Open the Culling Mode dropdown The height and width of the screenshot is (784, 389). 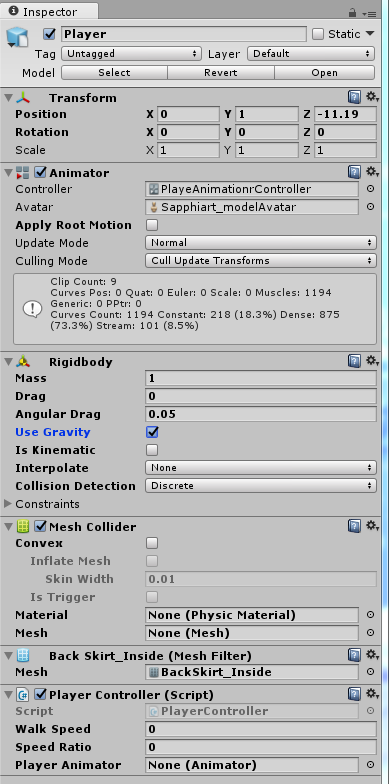point(260,260)
